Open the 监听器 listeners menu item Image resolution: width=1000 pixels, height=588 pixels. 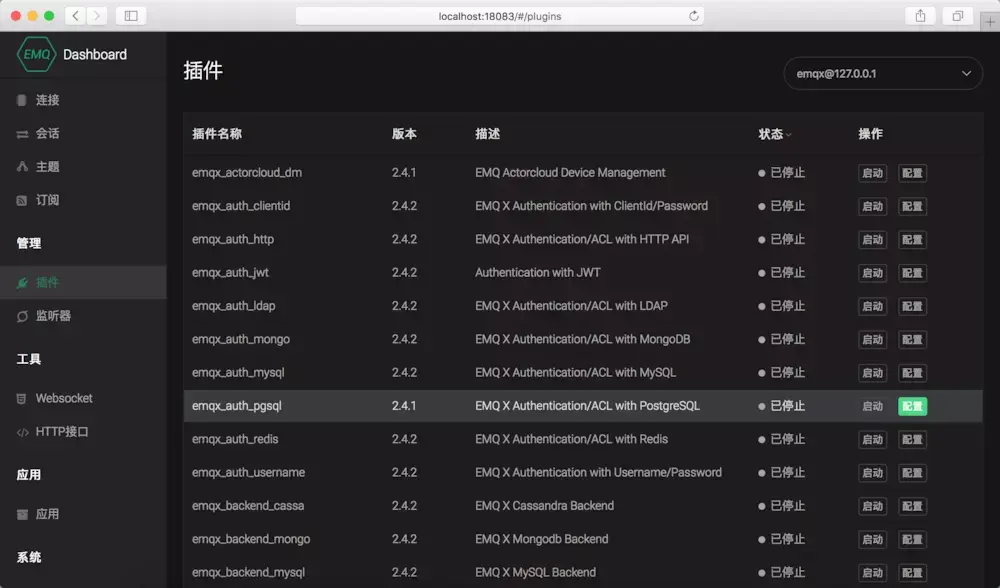[x=83, y=316]
